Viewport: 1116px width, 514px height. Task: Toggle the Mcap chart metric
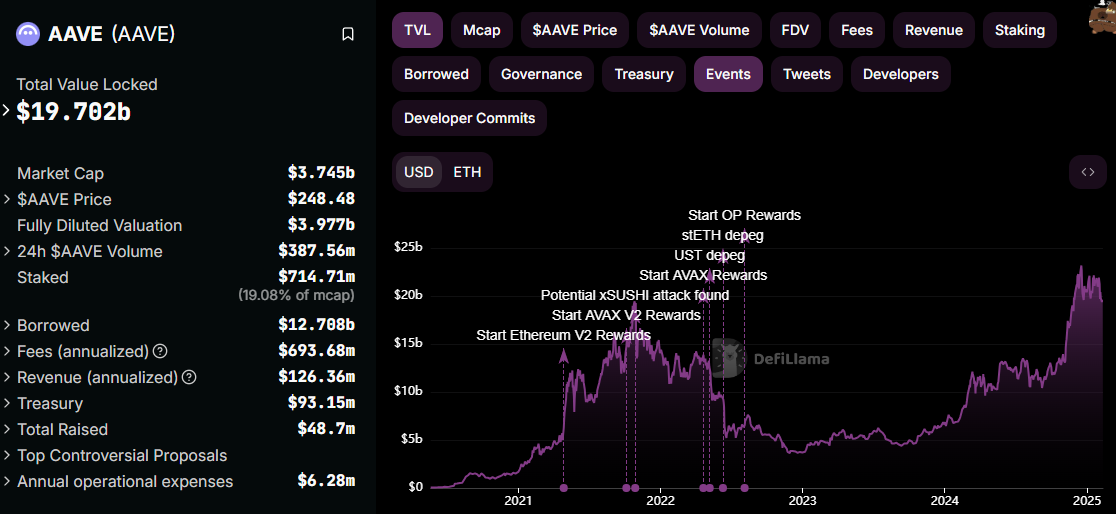tap(482, 30)
